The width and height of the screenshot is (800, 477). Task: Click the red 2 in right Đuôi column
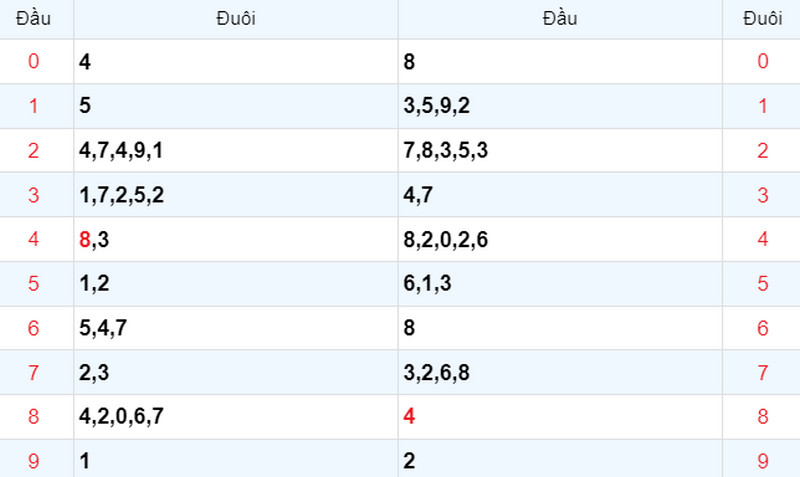click(762, 150)
